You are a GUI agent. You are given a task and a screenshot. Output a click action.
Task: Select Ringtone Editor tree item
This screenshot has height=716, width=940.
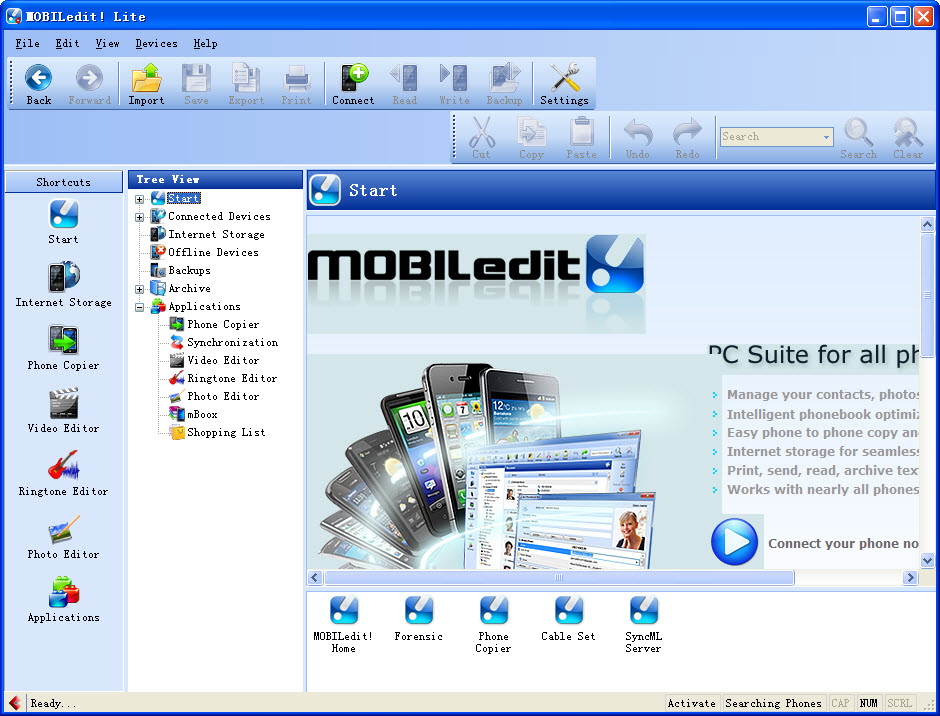(231, 378)
